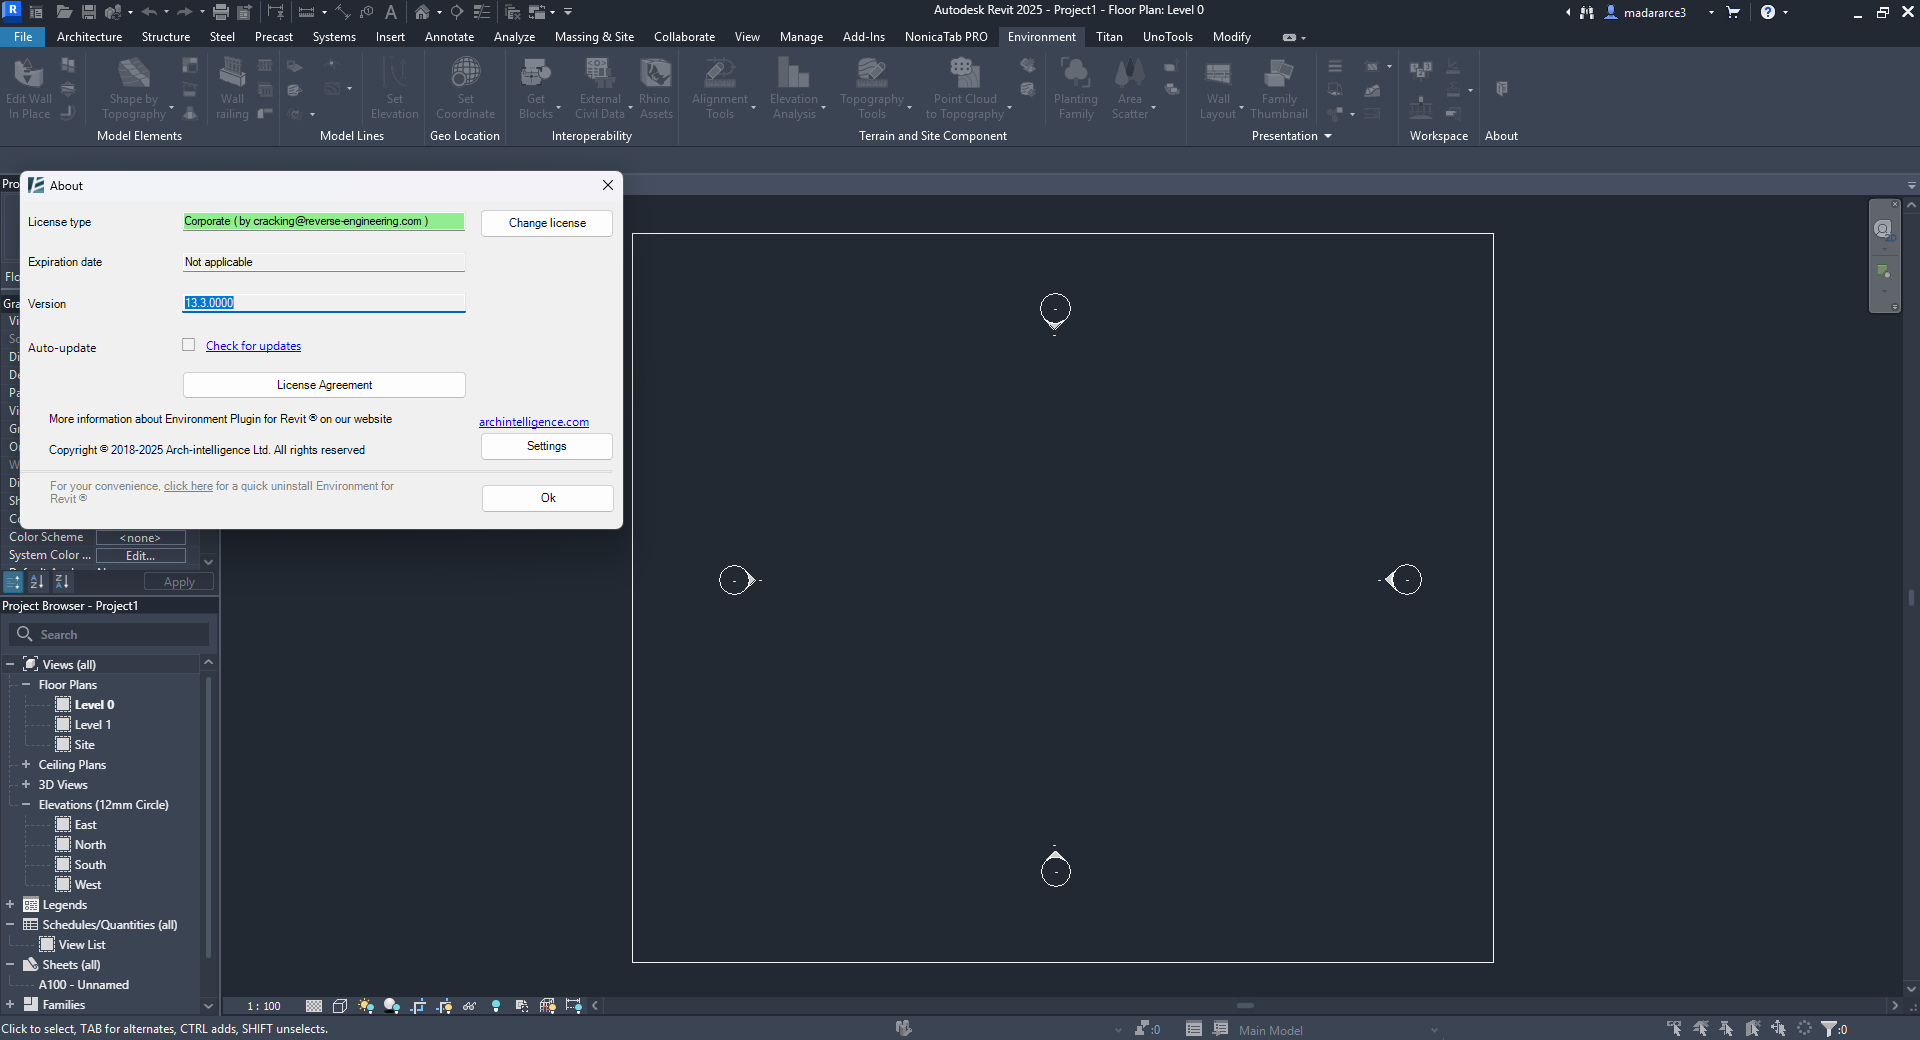Open Detail Level in the view control bar

(x=314, y=1006)
